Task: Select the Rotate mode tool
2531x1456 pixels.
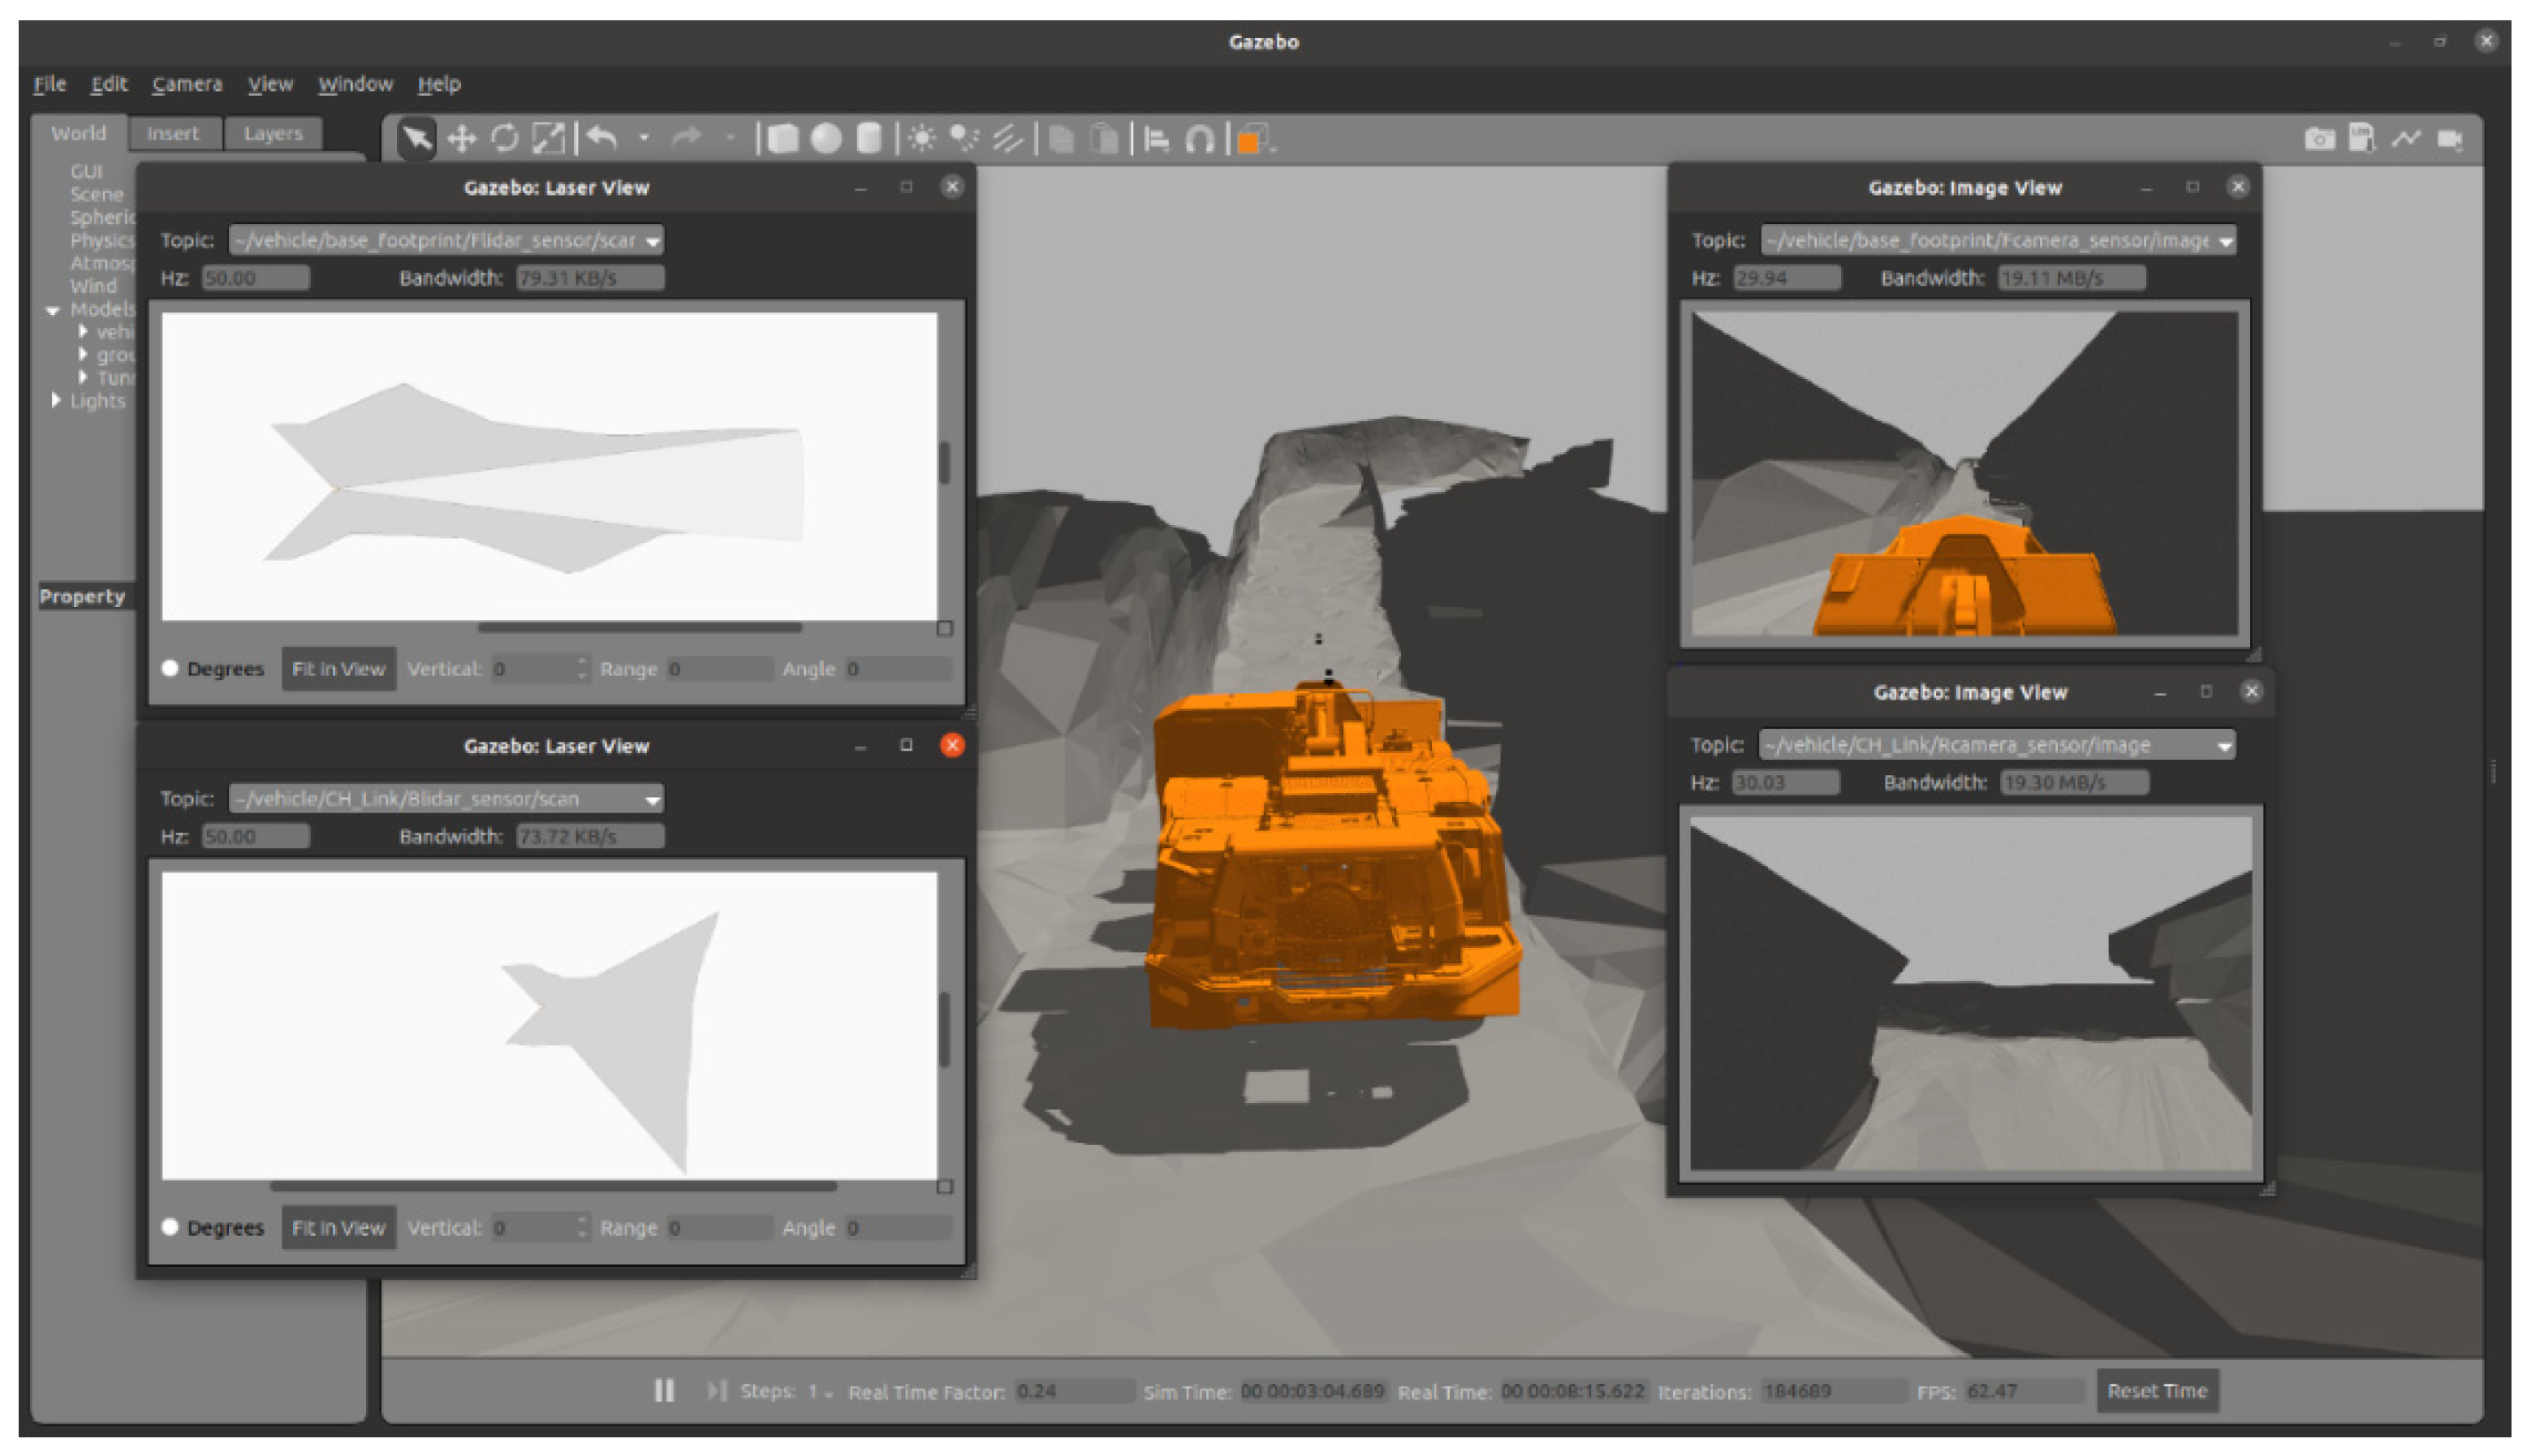Action: [505, 138]
